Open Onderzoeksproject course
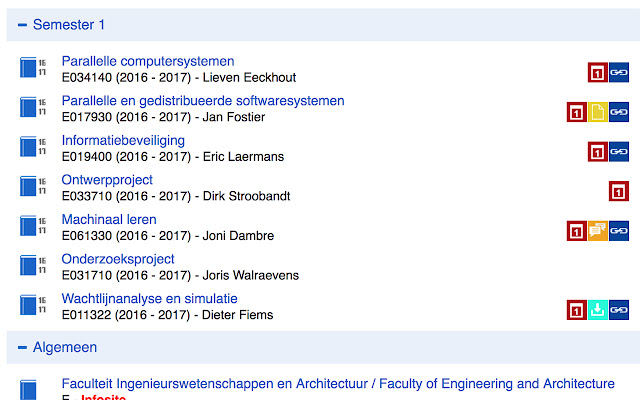 coord(118,259)
